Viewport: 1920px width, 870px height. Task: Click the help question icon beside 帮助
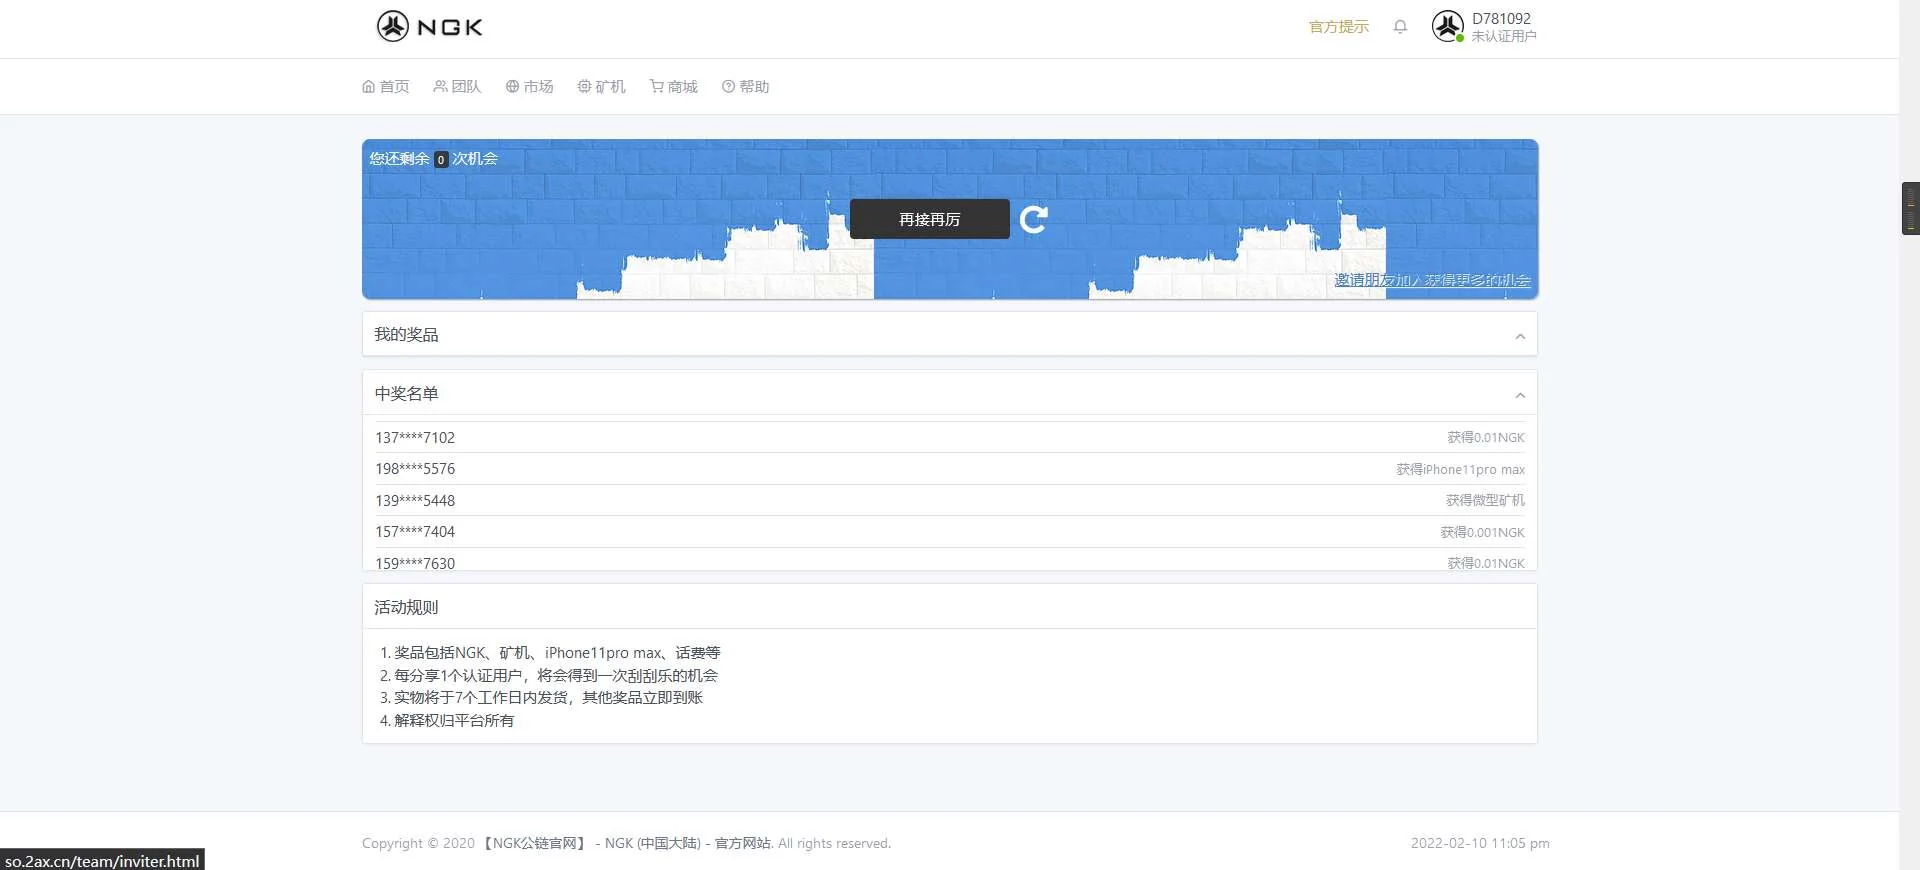point(728,87)
